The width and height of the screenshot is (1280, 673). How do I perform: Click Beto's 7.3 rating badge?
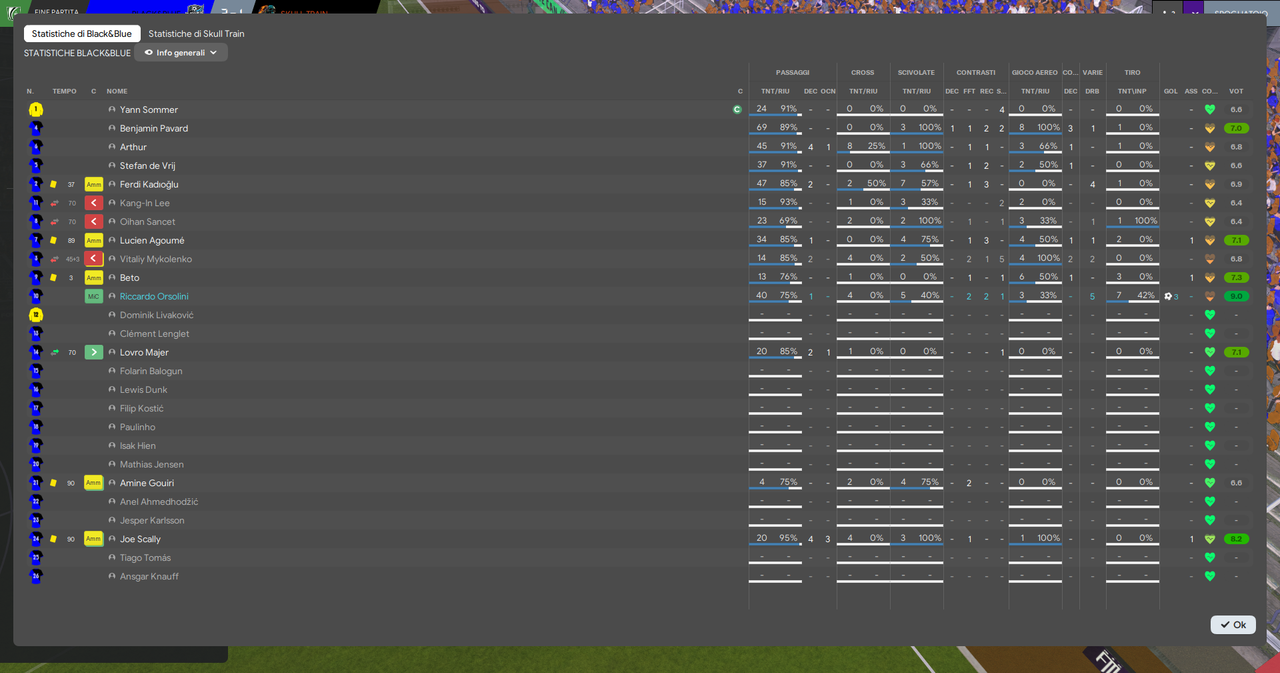coord(1237,277)
